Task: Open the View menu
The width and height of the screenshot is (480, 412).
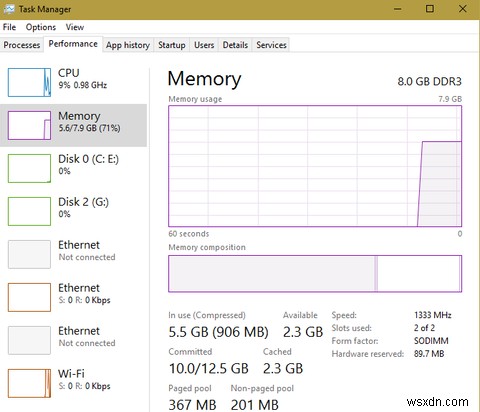Action: [75, 27]
